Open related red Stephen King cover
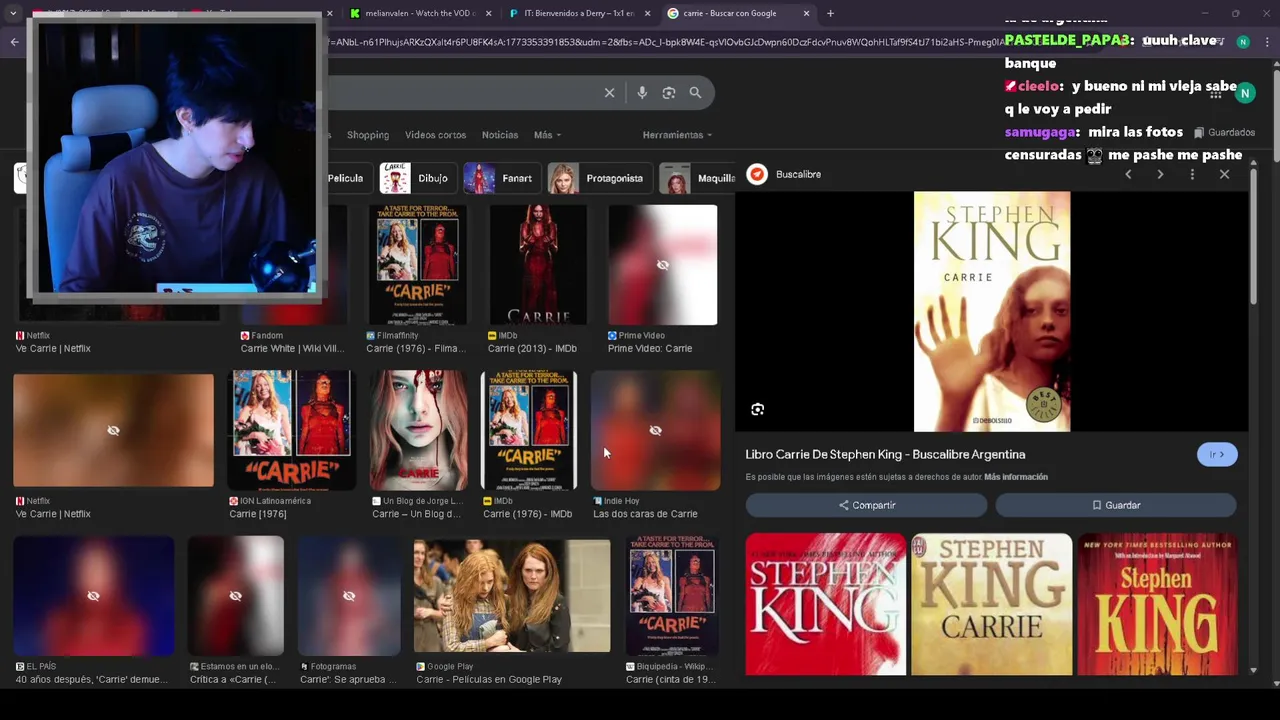This screenshot has height=720, width=1280. point(826,604)
